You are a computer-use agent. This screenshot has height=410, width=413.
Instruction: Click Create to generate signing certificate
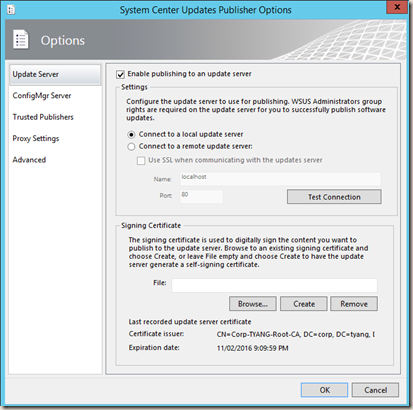click(304, 304)
